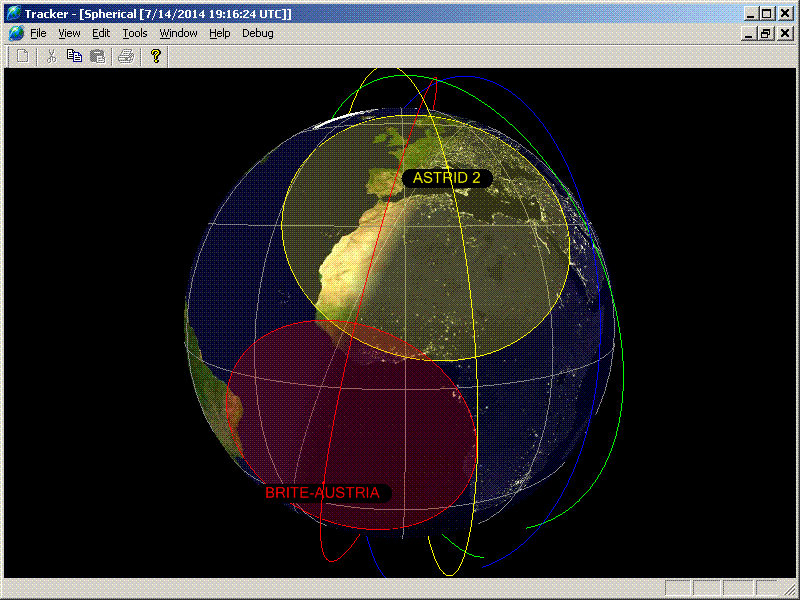Image resolution: width=800 pixels, height=600 pixels.
Task: Restore the inner Spherical document window
Action: (766, 34)
